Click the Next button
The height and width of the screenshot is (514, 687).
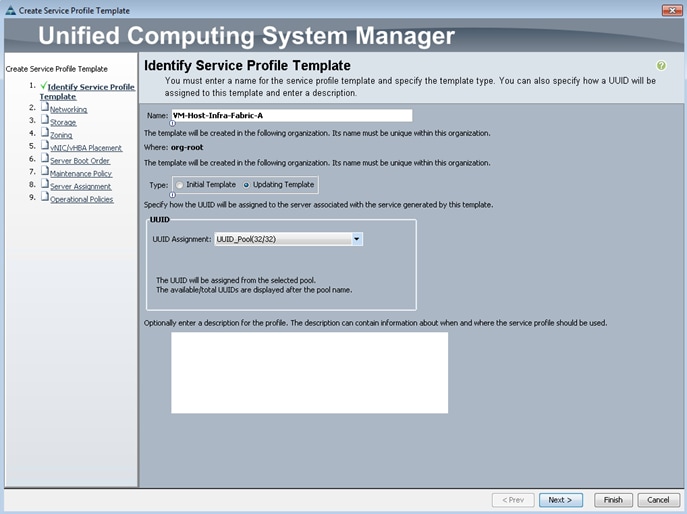560,500
